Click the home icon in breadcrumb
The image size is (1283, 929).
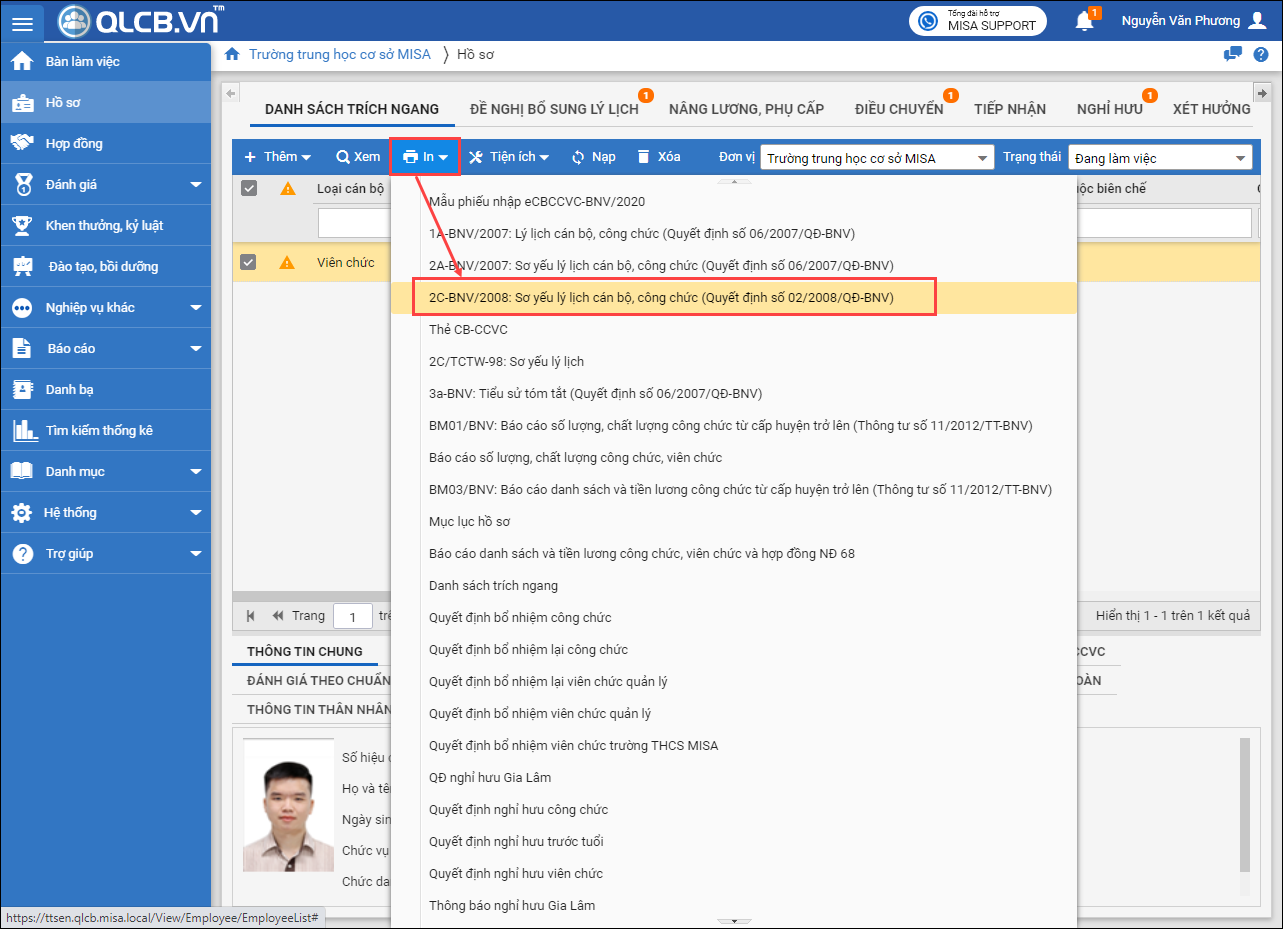pos(232,54)
